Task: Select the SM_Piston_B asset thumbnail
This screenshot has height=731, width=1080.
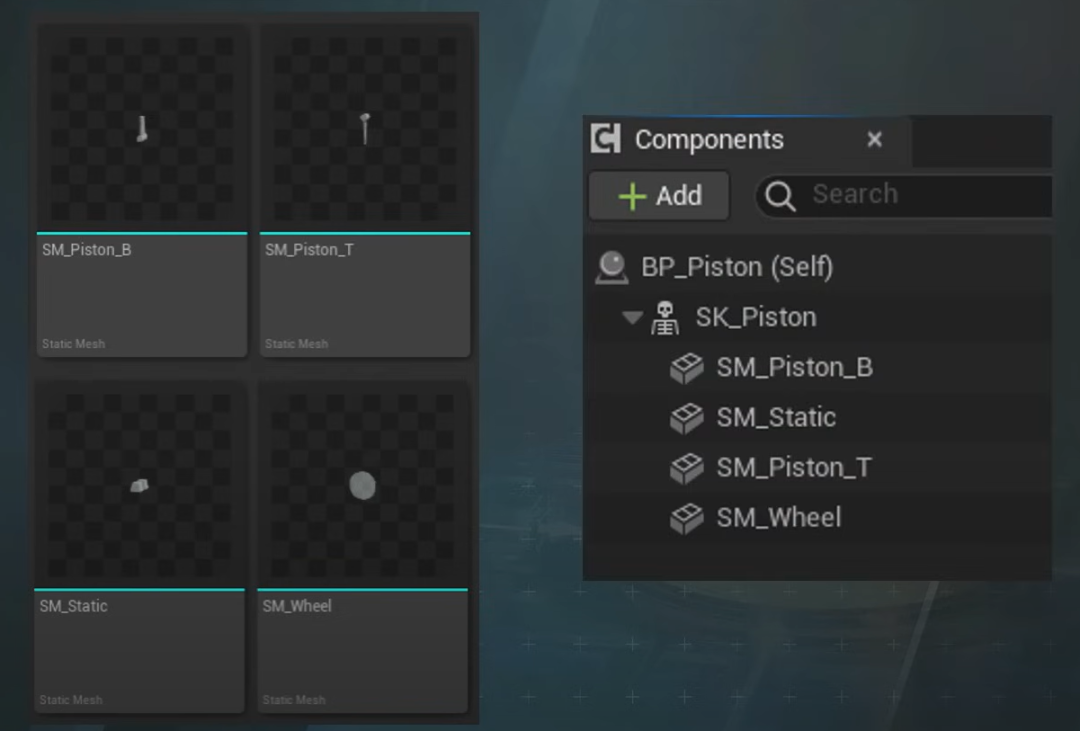Action: (x=142, y=129)
